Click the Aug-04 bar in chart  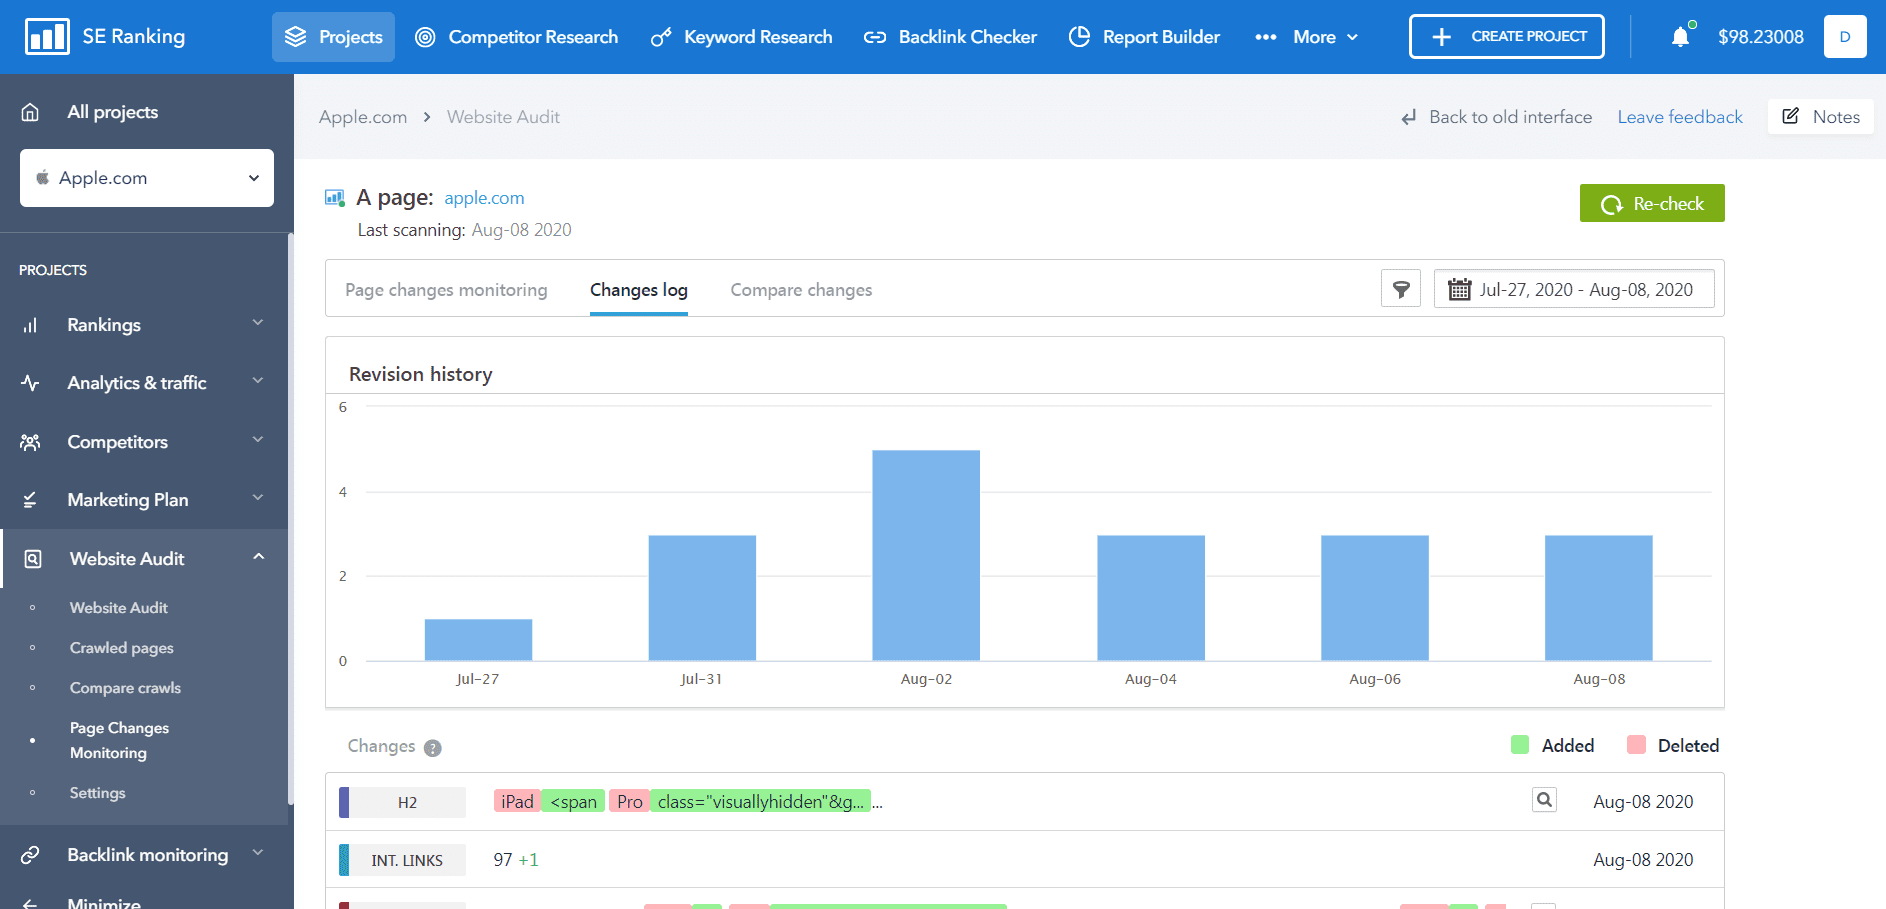[x=1151, y=598]
